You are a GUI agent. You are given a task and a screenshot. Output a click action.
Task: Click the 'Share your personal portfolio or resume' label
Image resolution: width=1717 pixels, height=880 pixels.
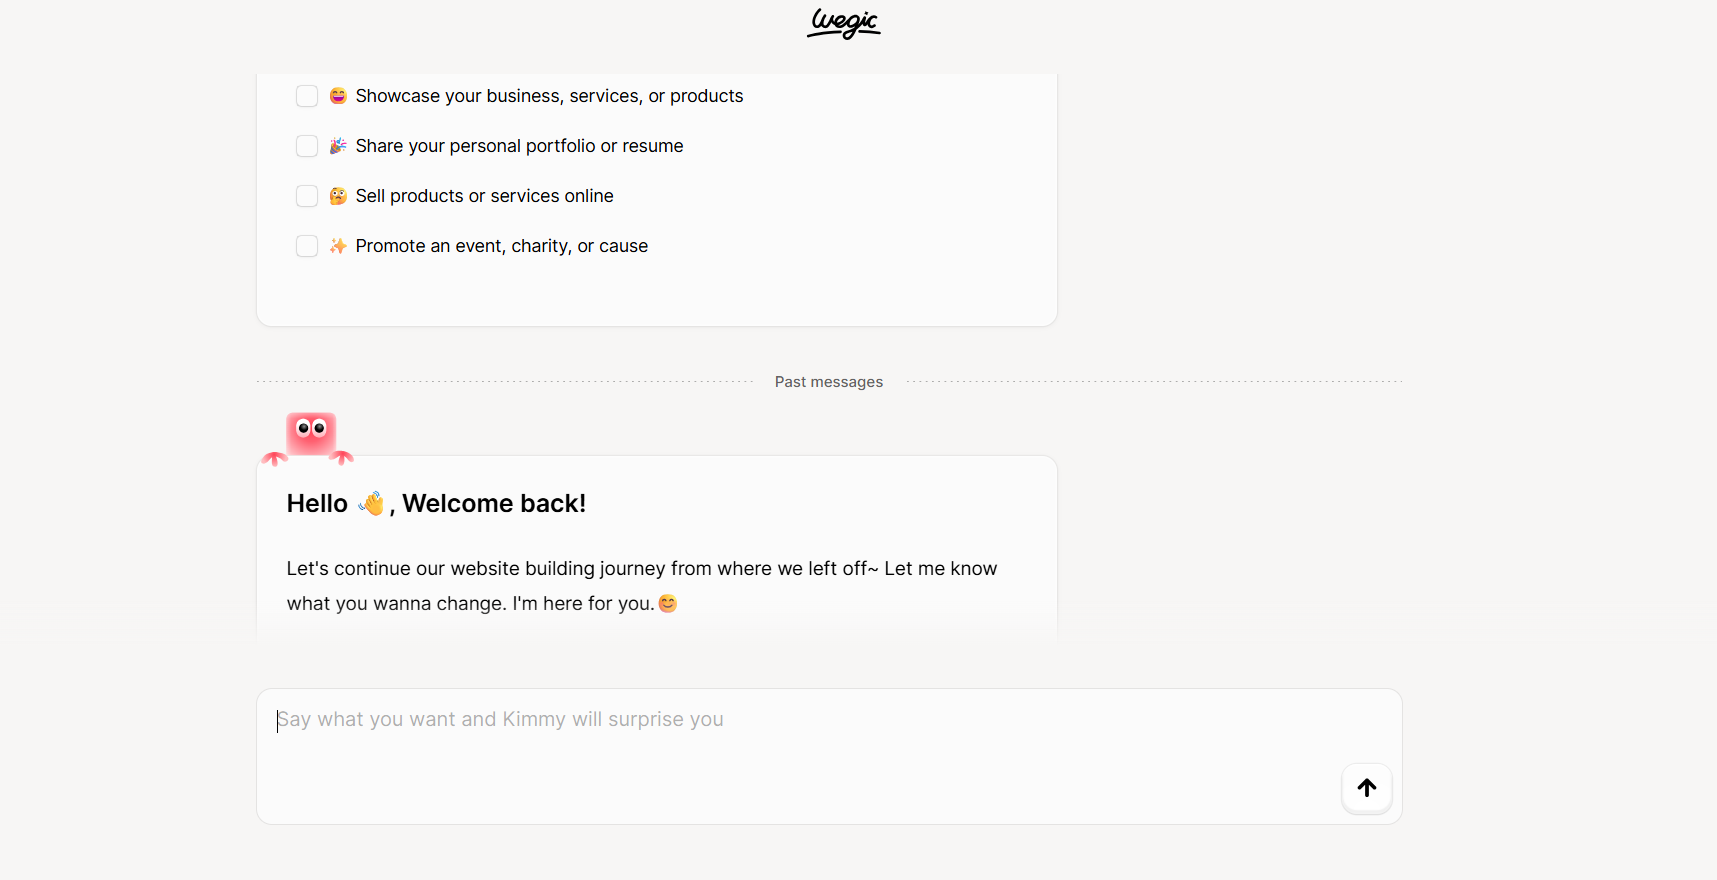click(x=519, y=146)
